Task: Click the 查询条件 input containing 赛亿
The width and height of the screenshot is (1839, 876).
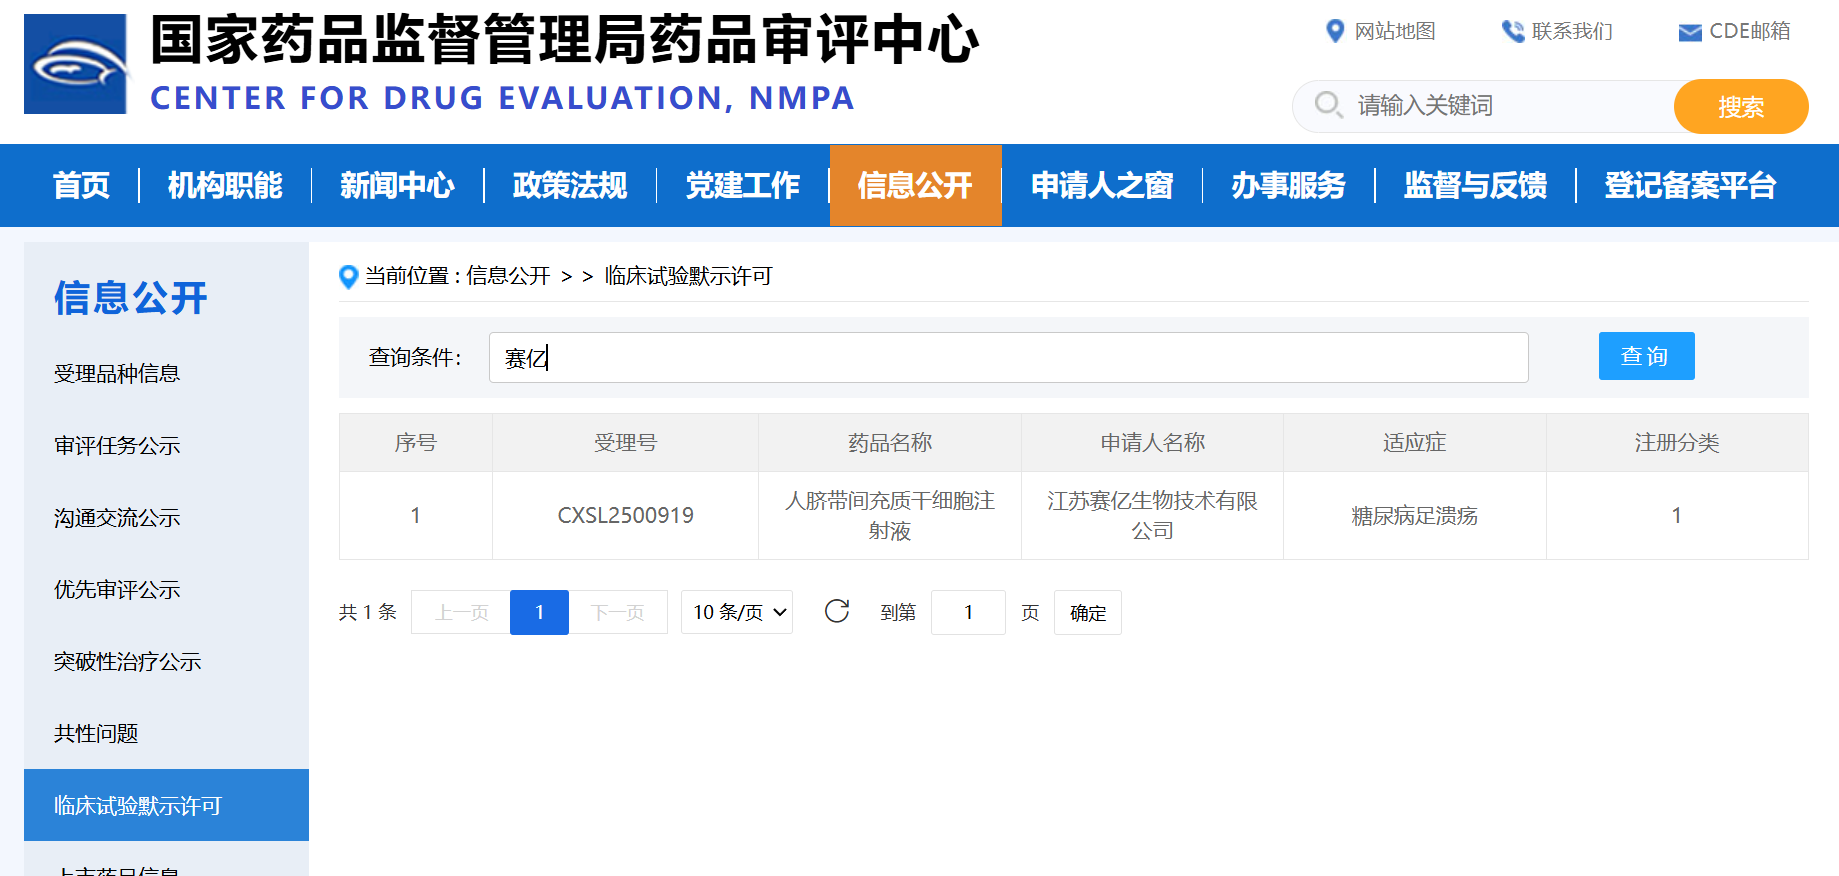Action: tap(1008, 357)
